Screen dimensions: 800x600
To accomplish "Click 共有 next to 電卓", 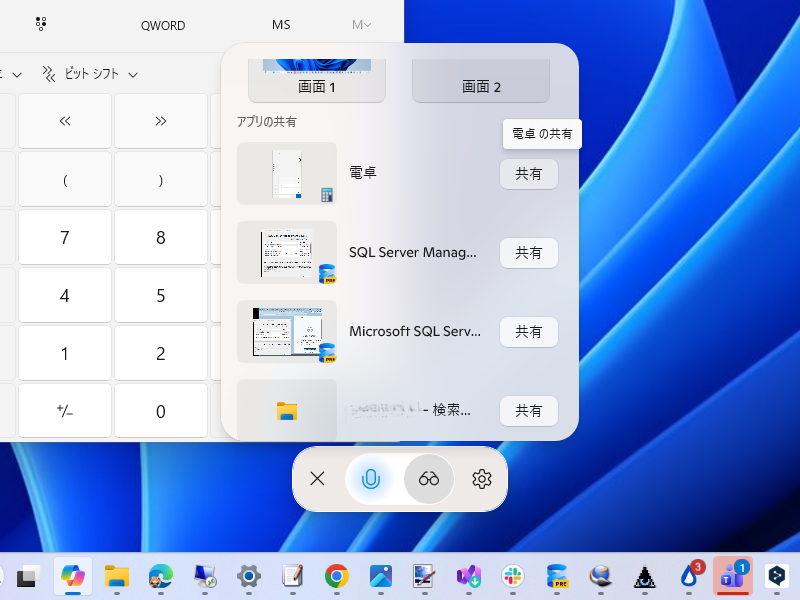I will (528, 174).
